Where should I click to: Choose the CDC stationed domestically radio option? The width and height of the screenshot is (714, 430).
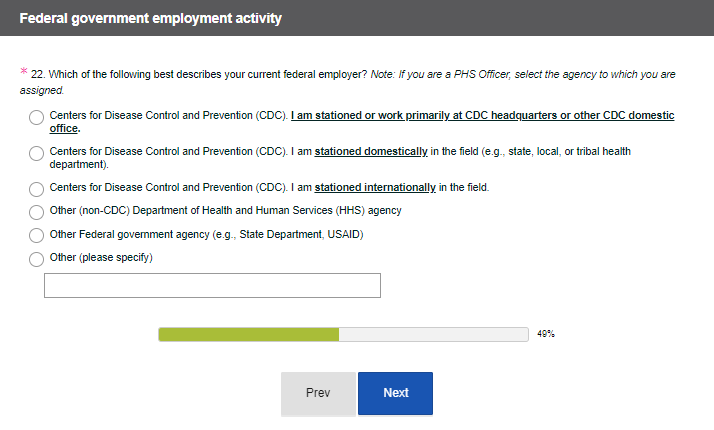pyautogui.click(x=37, y=153)
